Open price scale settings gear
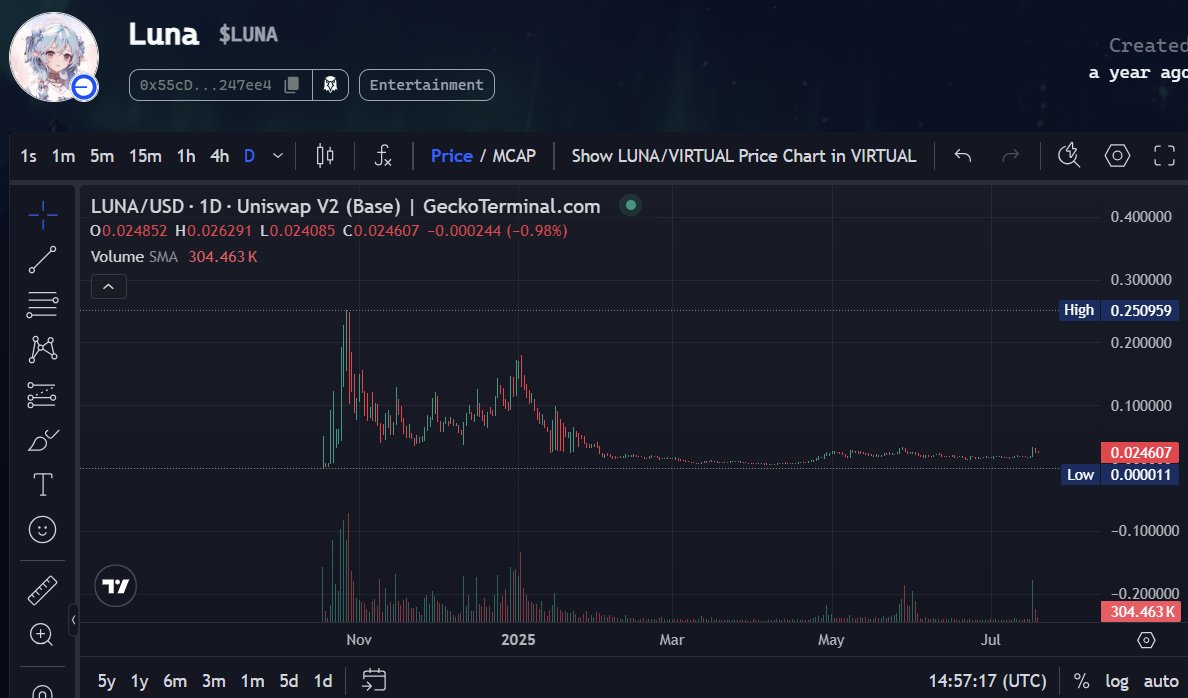The height and width of the screenshot is (698, 1188). coord(1146,640)
